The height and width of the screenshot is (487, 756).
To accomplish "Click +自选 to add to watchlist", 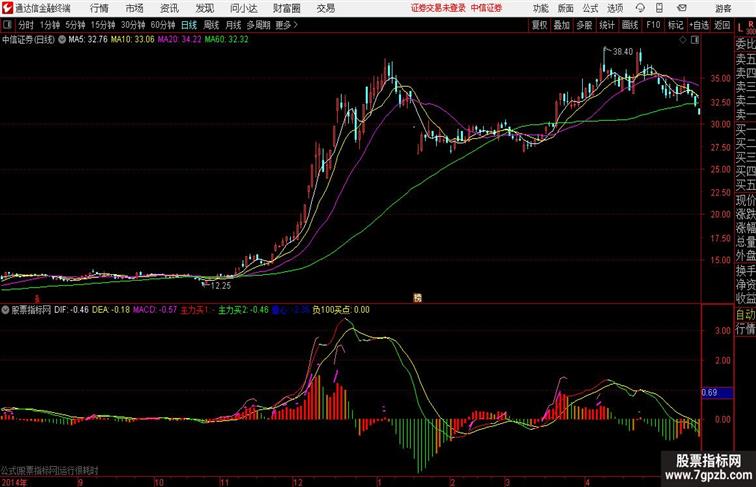I will pyautogui.click(x=699, y=25).
